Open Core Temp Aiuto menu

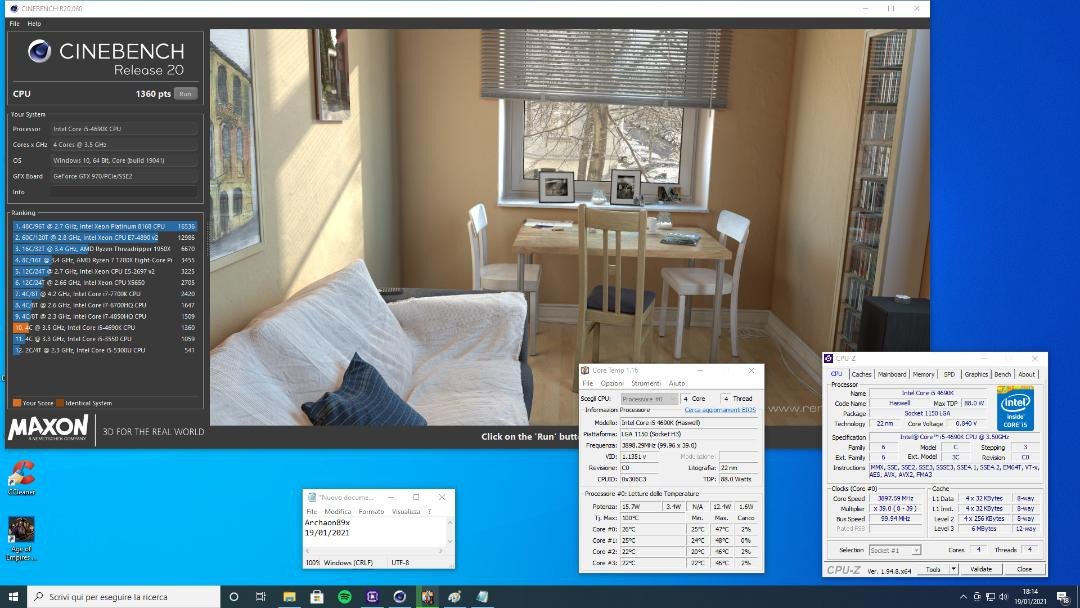click(677, 384)
